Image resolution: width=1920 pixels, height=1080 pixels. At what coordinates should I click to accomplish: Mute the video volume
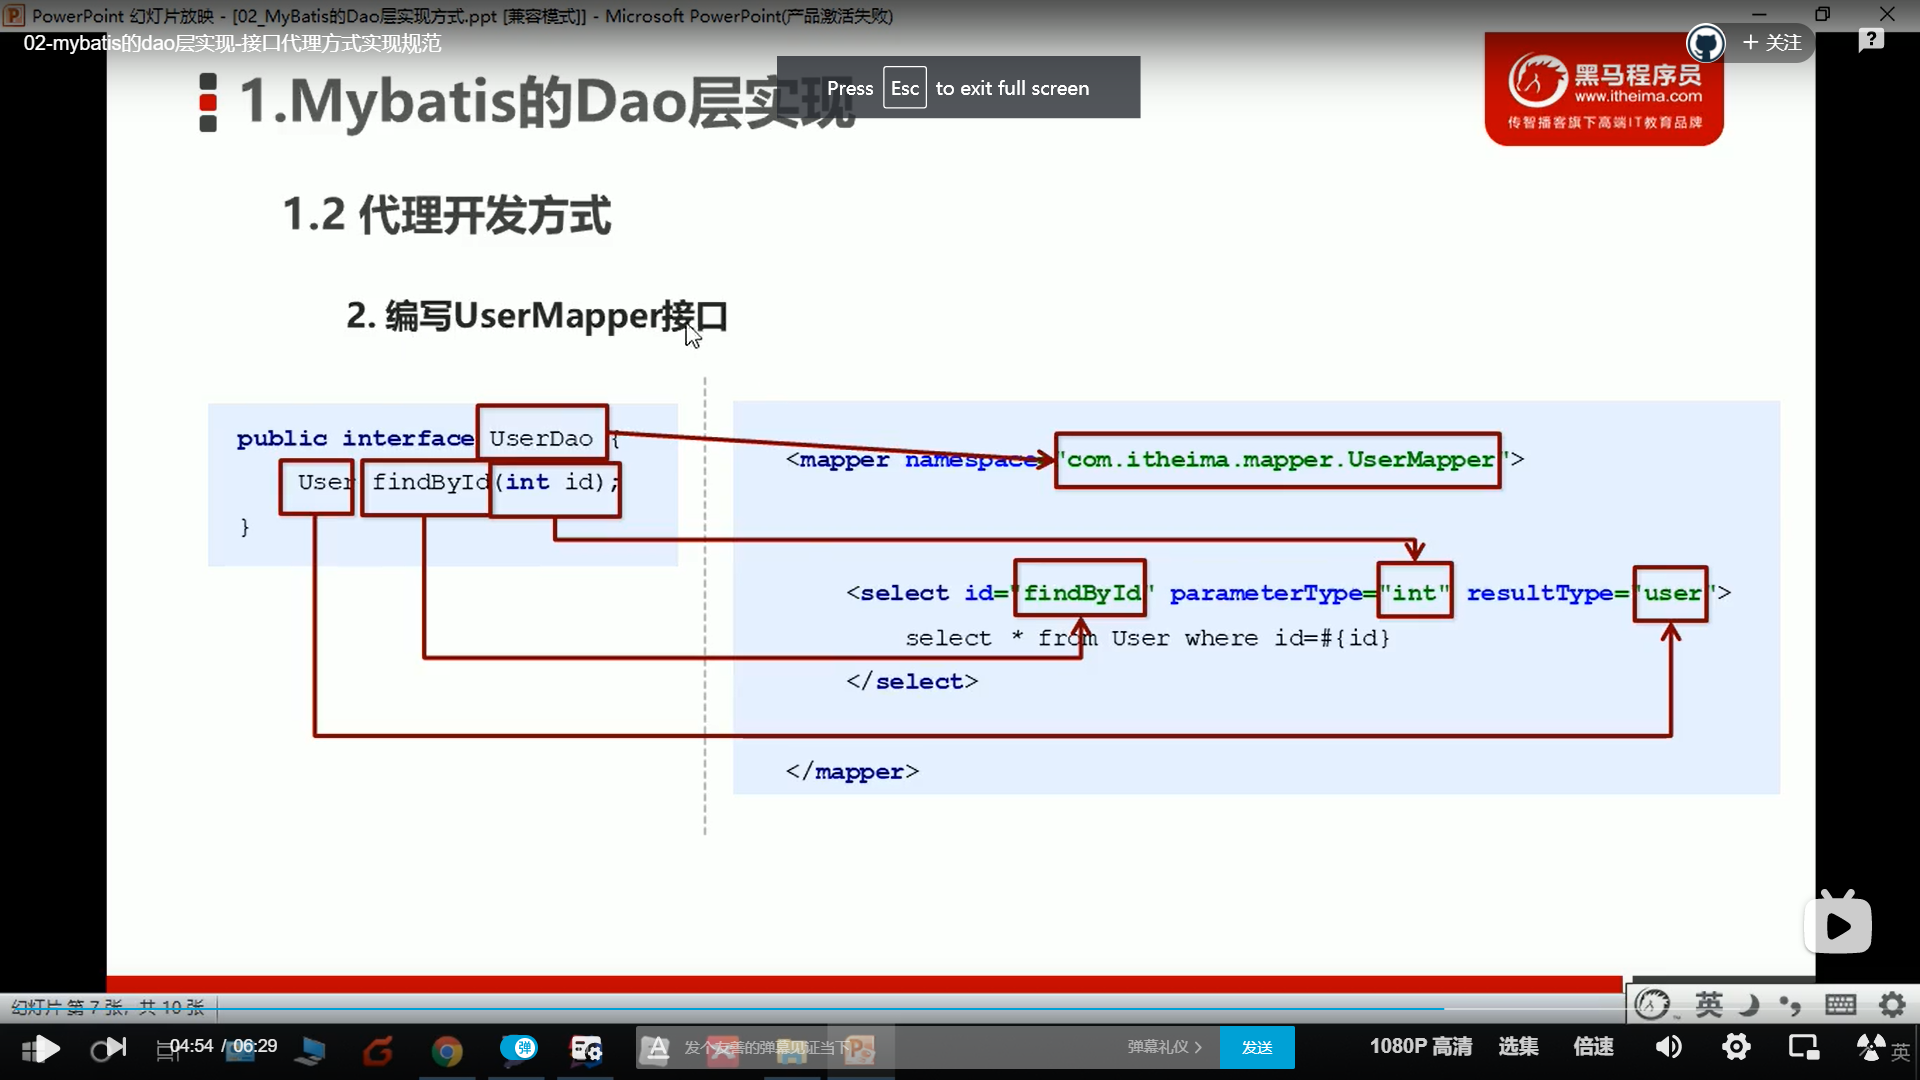click(1668, 1047)
